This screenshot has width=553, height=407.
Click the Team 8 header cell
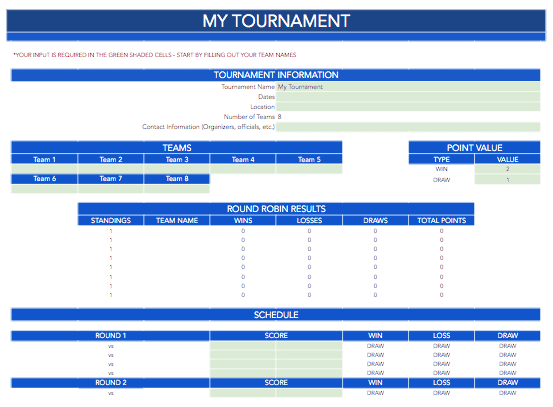tap(177, 179)
